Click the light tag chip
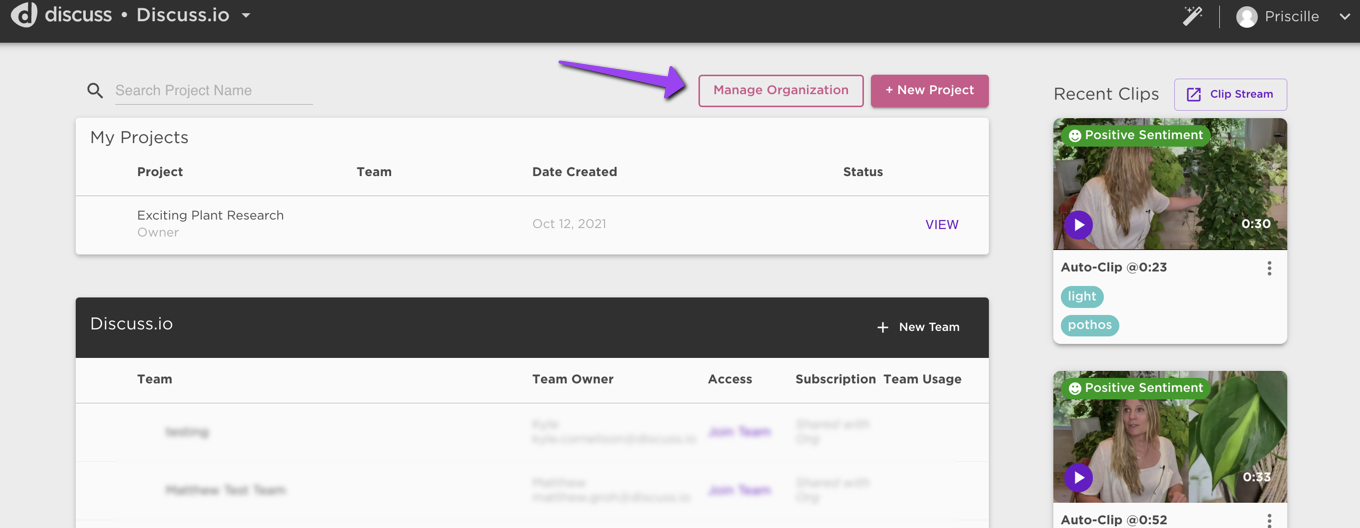 coord(1082,296)
